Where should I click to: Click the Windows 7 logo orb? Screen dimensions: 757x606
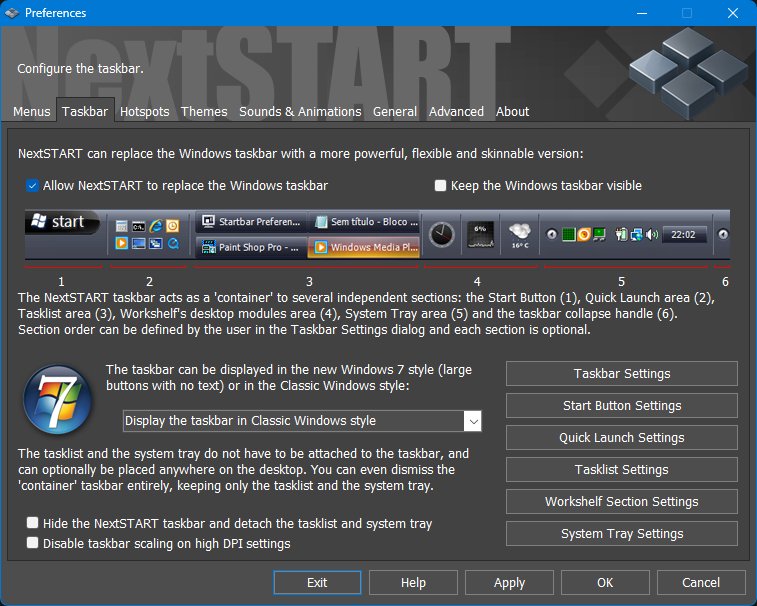(x=58, y=399)
